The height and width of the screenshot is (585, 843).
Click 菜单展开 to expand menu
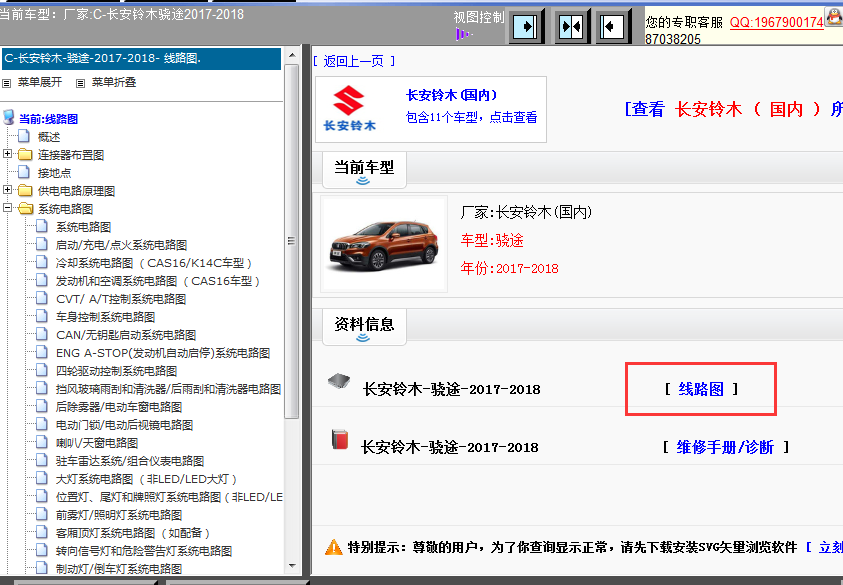pyautogui.click(x=40, y=82)
